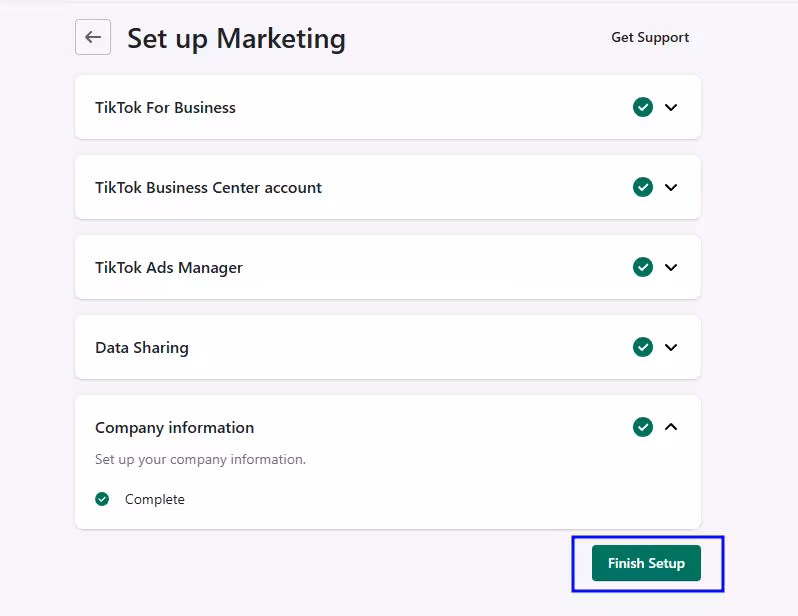Open the Get Support link
This screenshot has width=798, height=616.
[x=650, y=37]
